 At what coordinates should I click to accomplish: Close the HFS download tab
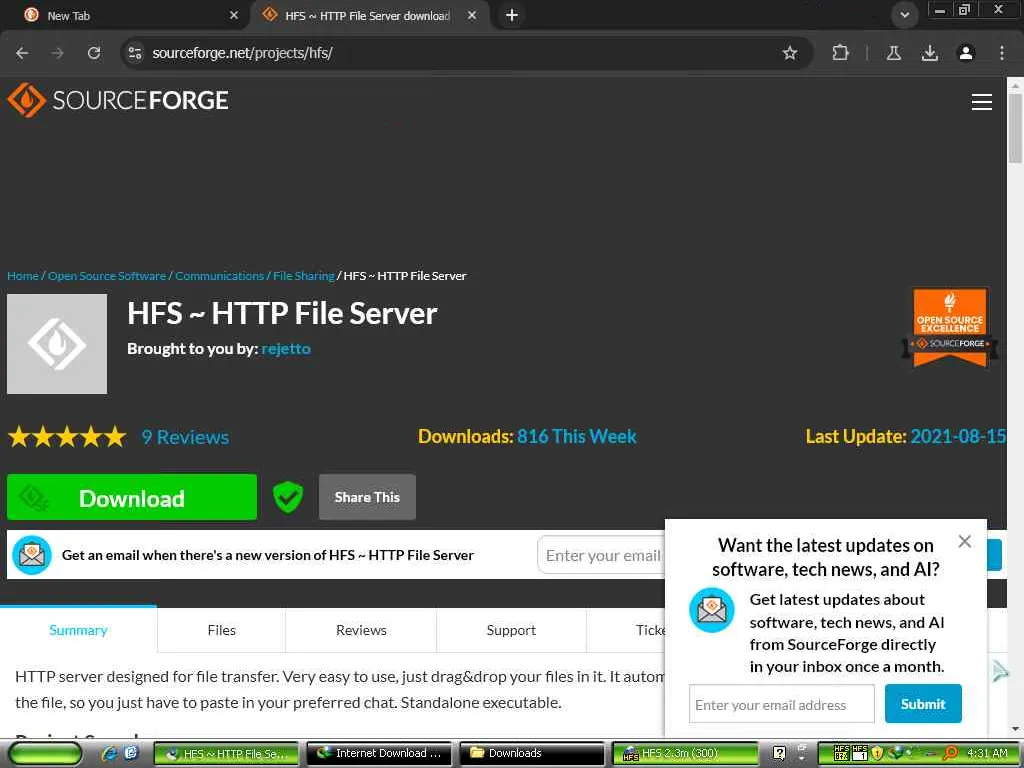472,15
